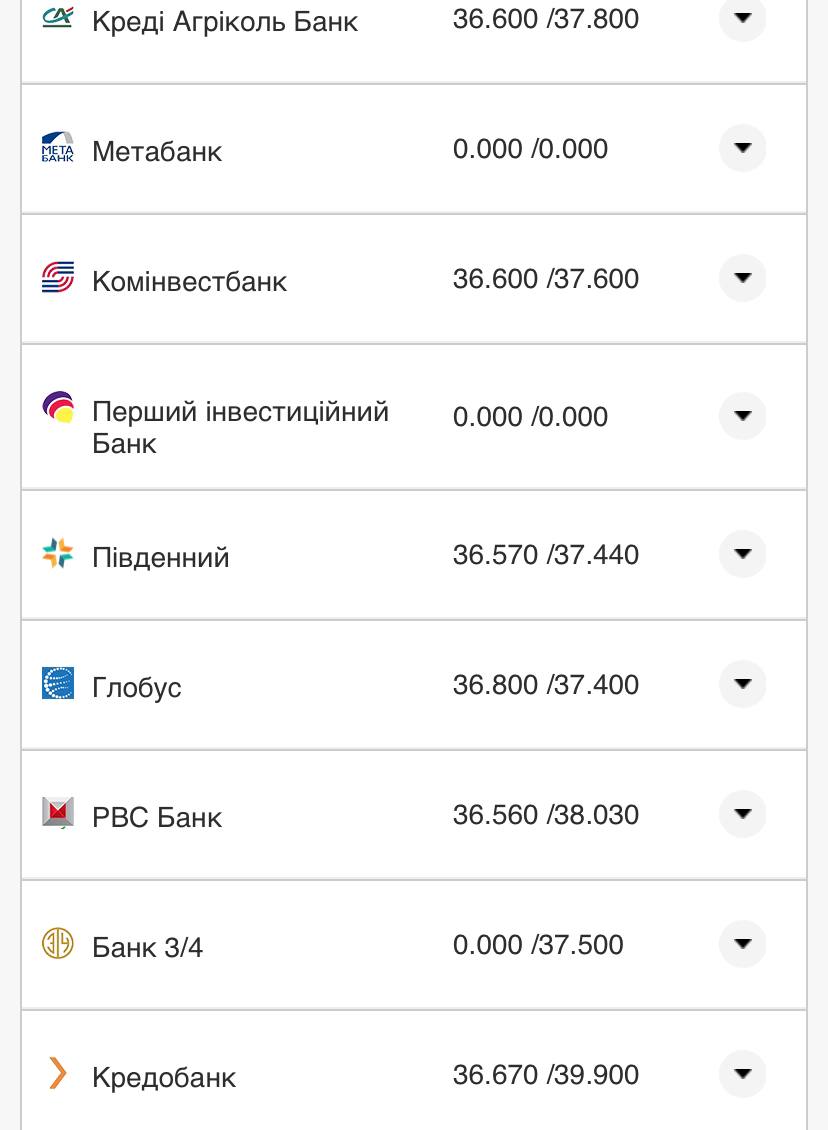Open the Глобус rate dropdown

pyautogui.click(x=742, y=684)
